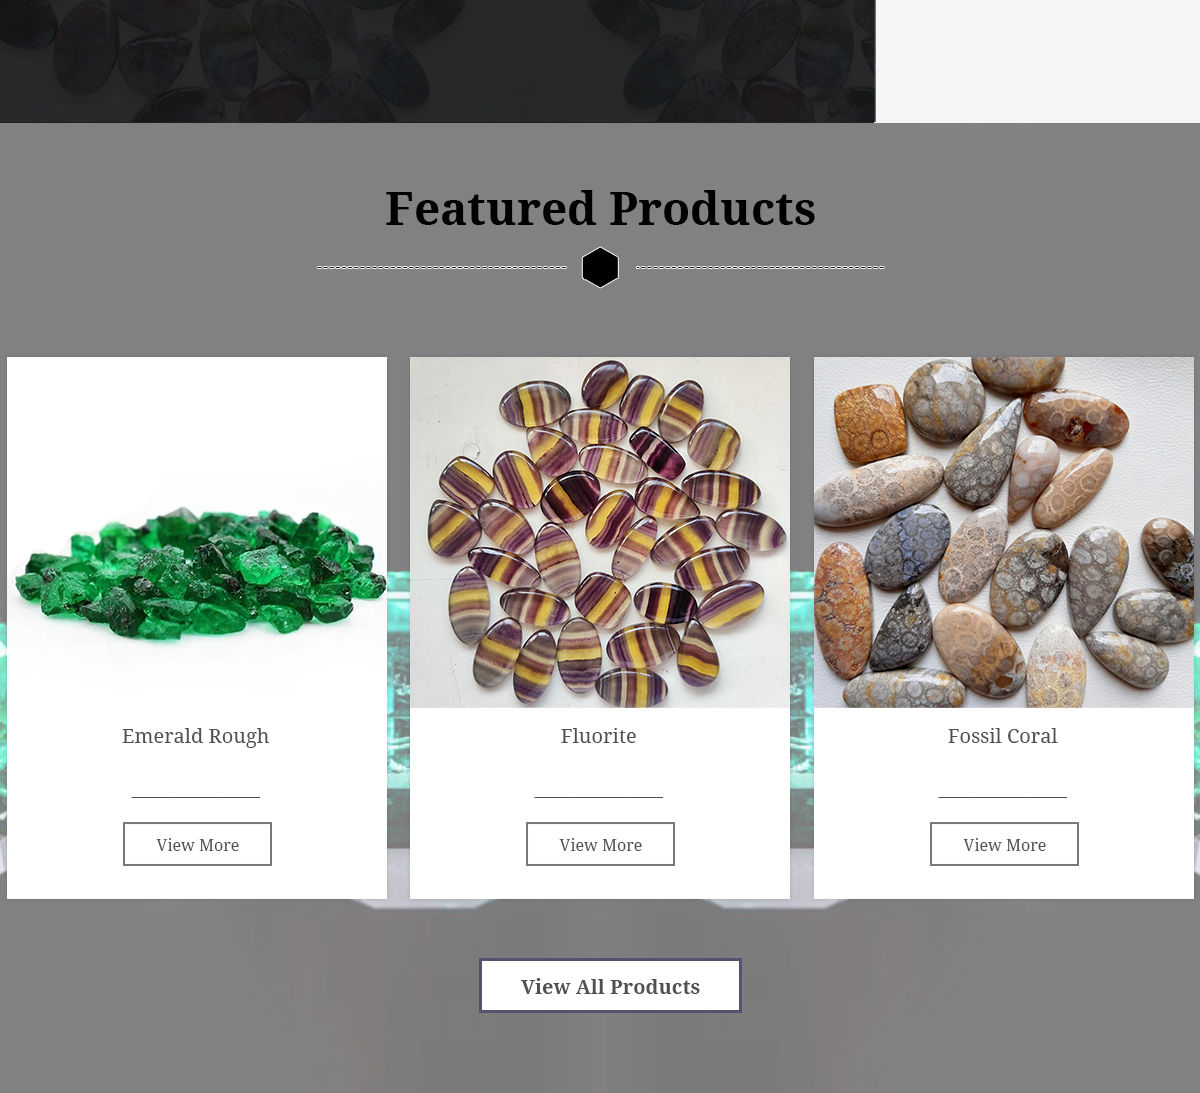Click the divider line below Fossil Coral title
Viewport: 1200px width, 1093px height.
[x=1003, y=797]
